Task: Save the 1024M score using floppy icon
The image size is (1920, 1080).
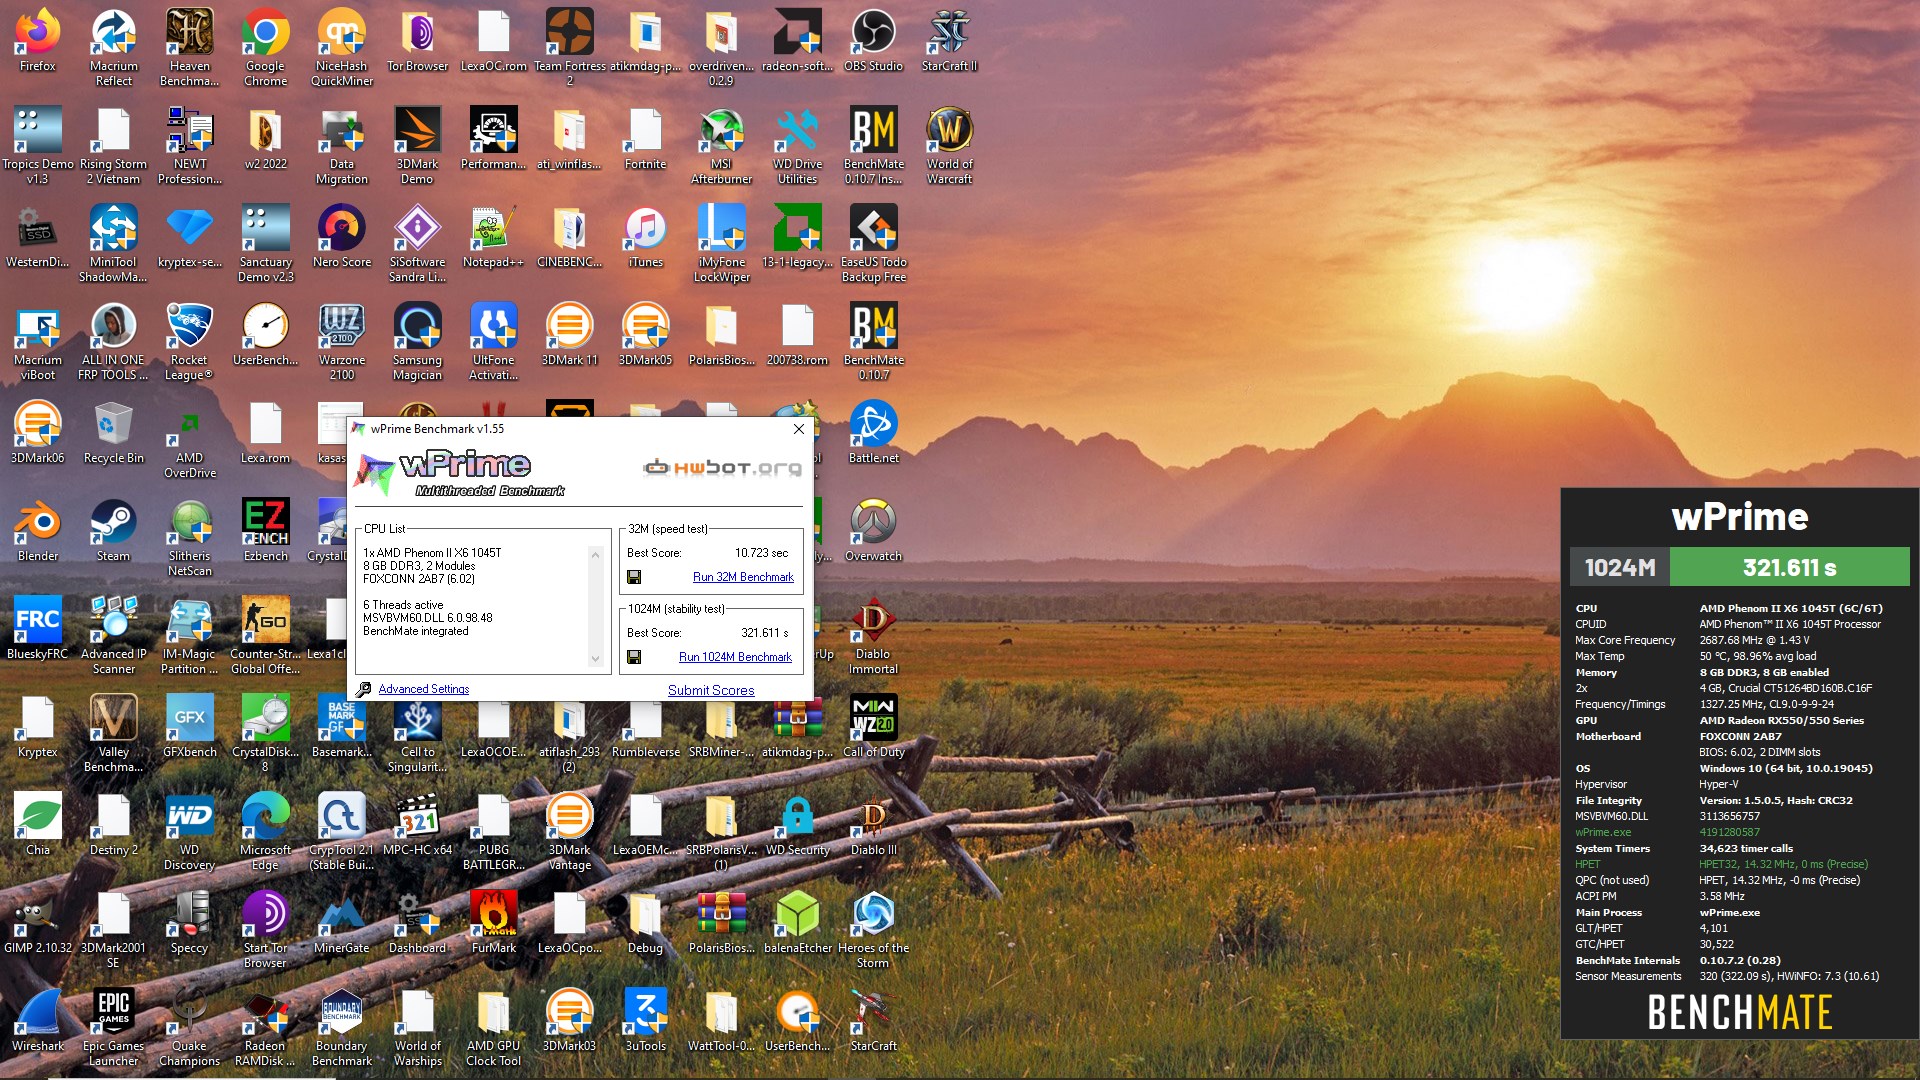Action: tap(633, 657)
